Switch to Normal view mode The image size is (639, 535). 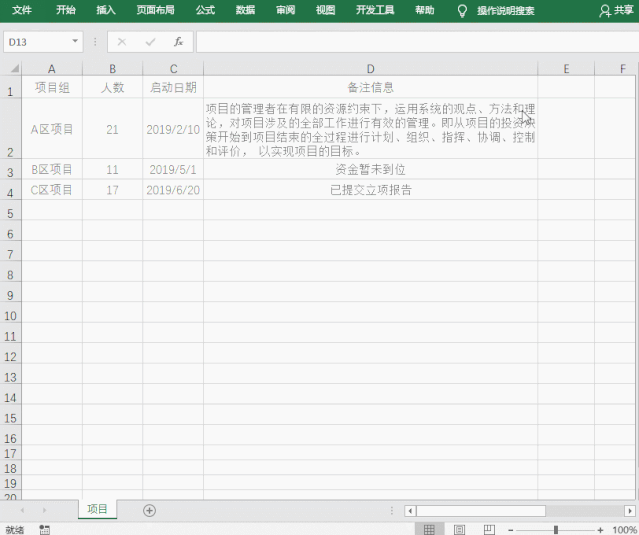(x=428, y=529)
